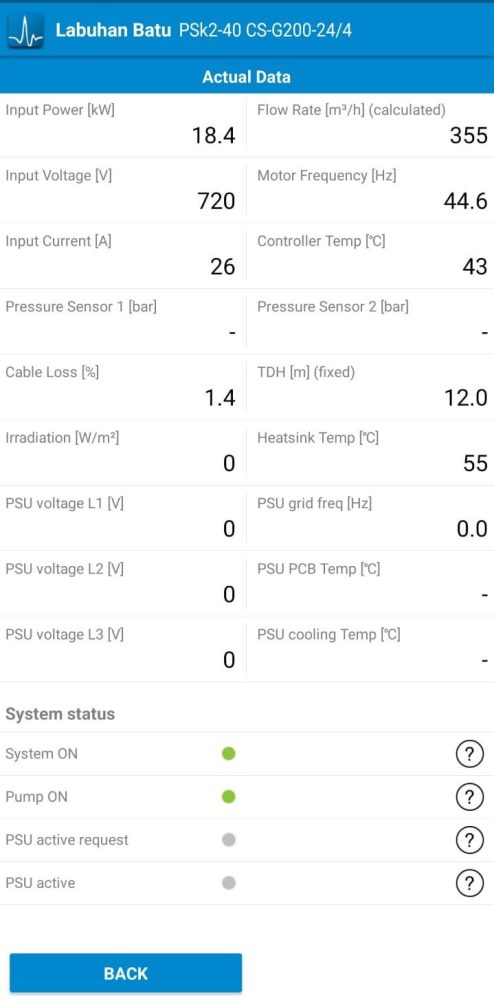Open help icon for PSU active
Viewport: 494px width, 1000px height.
coord(469,883)
